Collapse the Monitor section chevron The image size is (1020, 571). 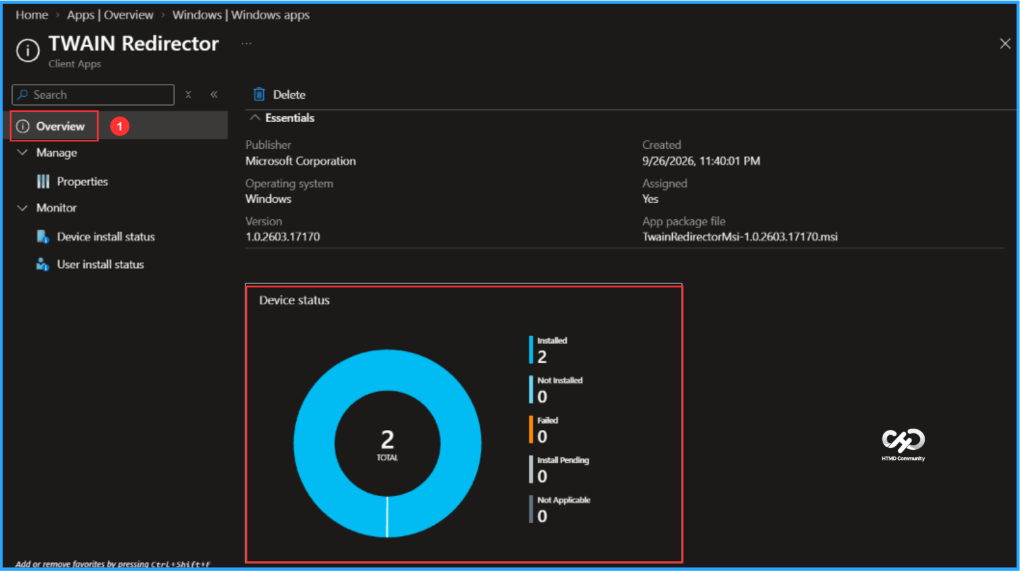pyautogui.click(x=22, y=207)
